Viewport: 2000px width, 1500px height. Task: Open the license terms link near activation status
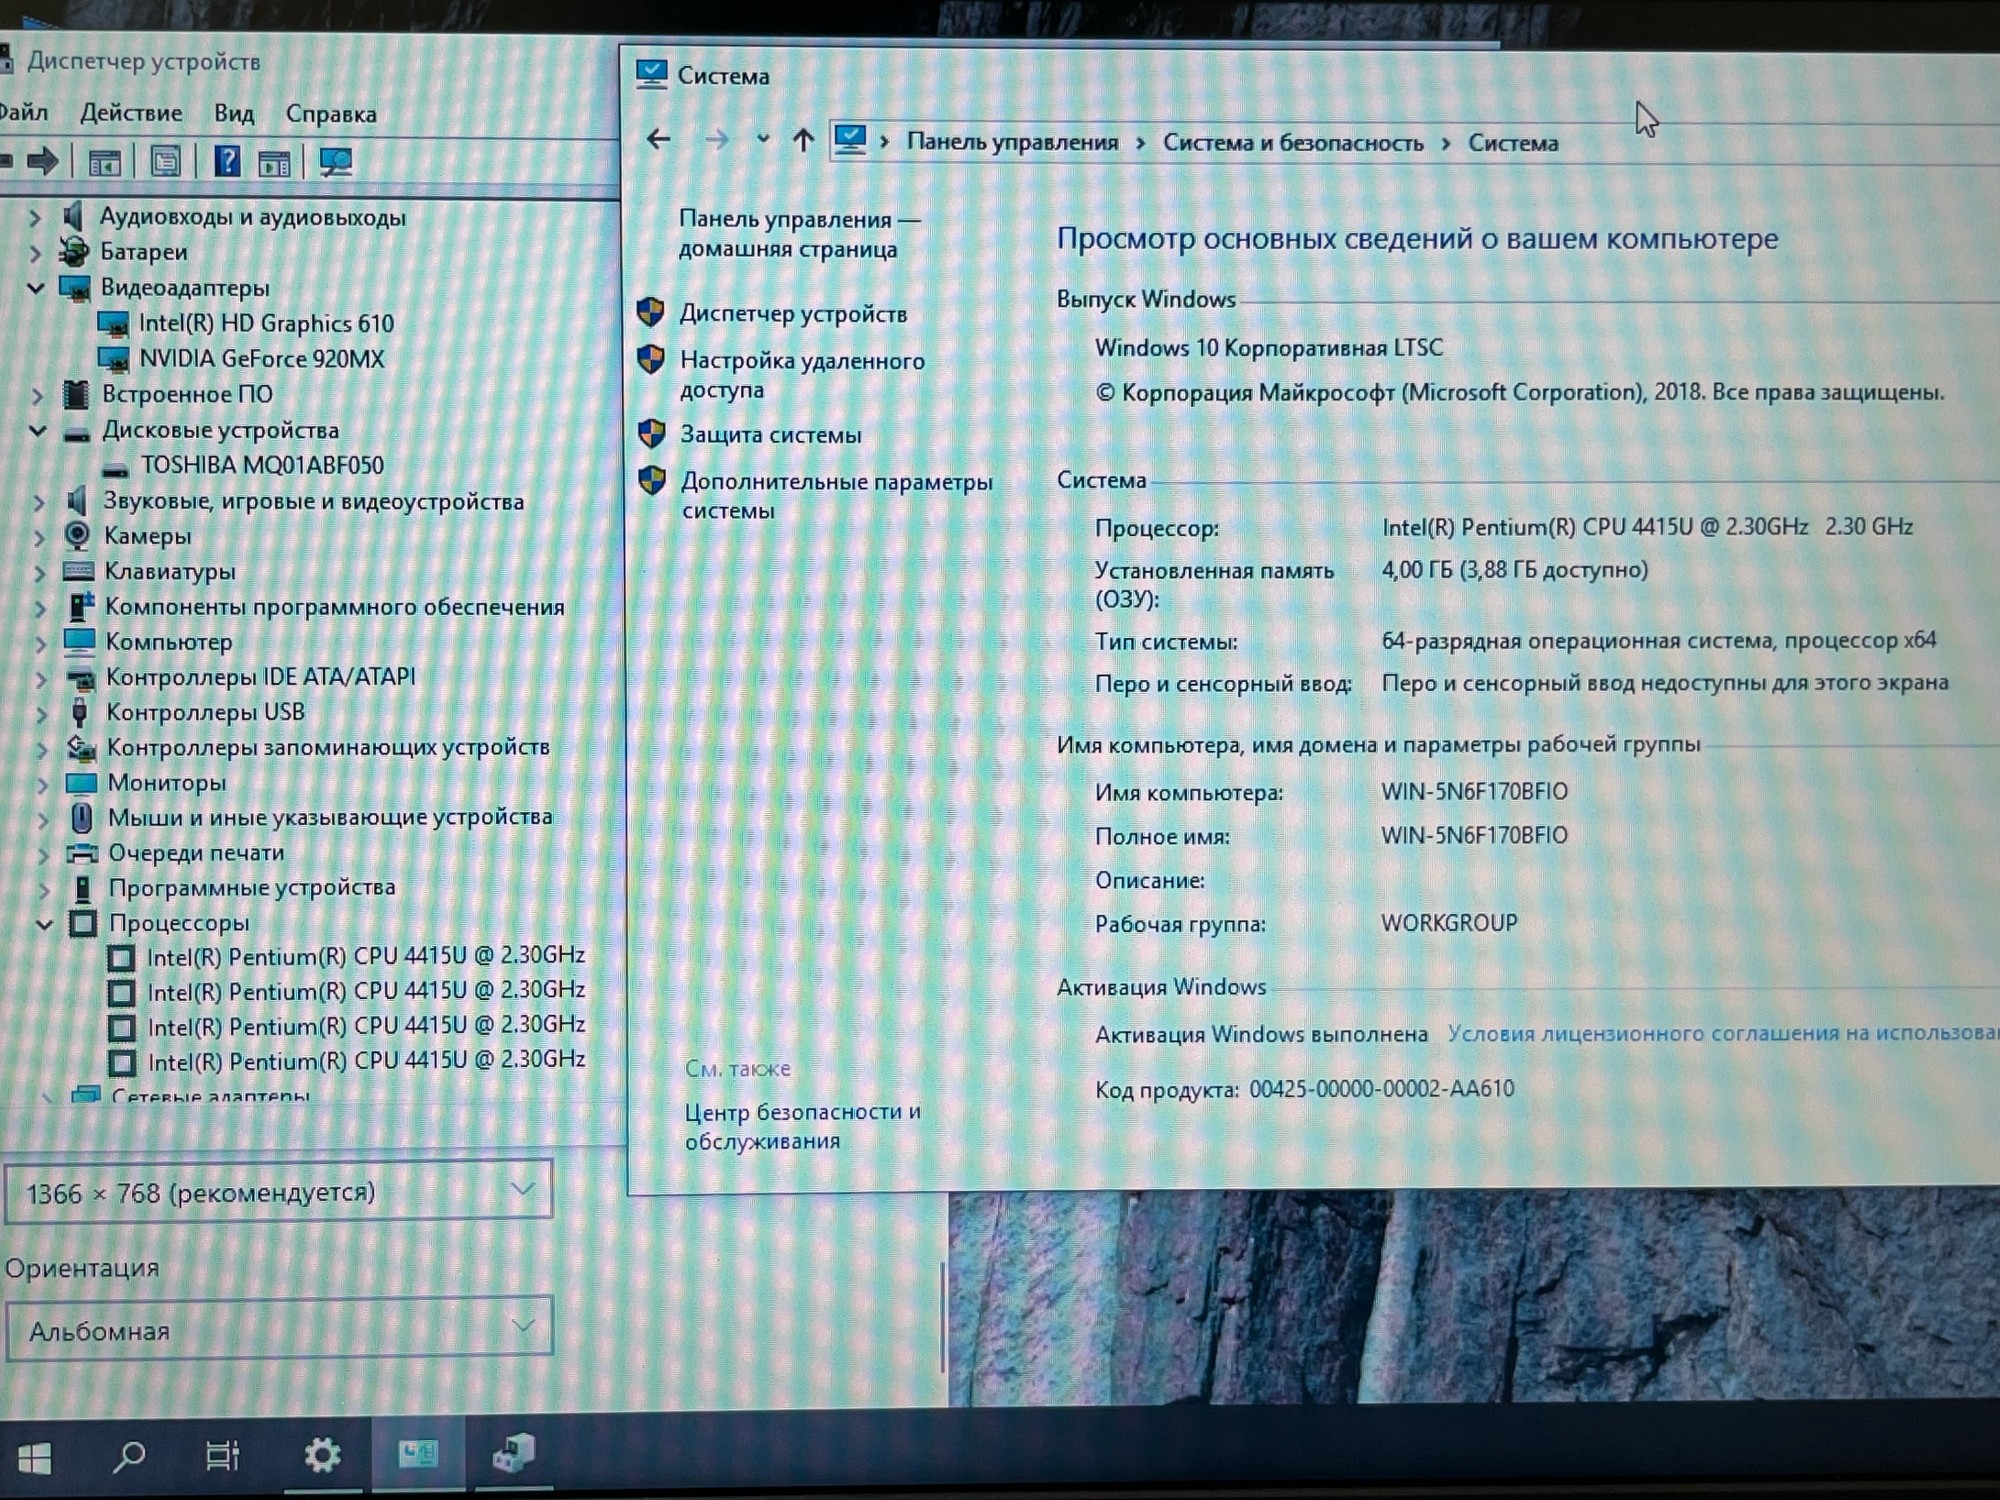coord(1722,1033)
